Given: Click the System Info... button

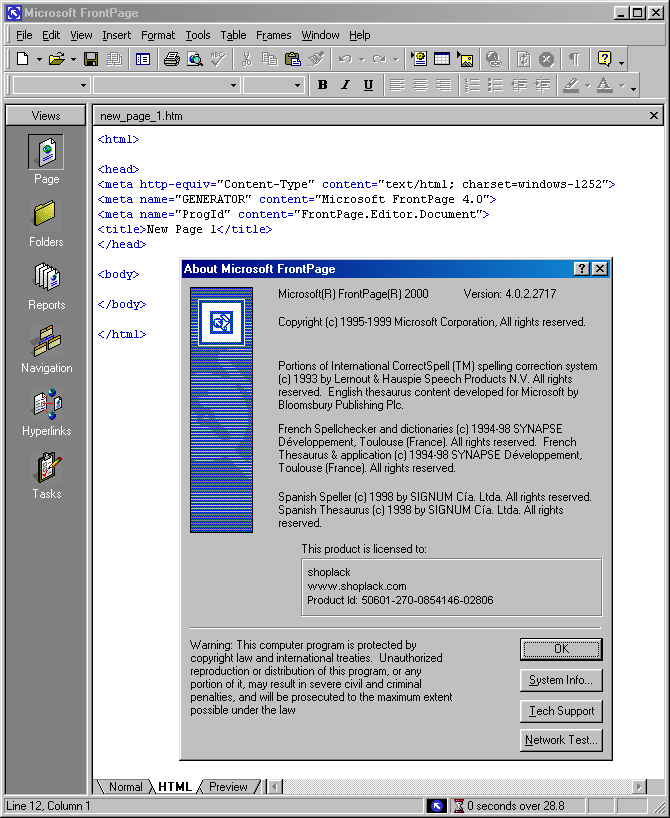Looking at the screenshot, I should tap(561, 680).
